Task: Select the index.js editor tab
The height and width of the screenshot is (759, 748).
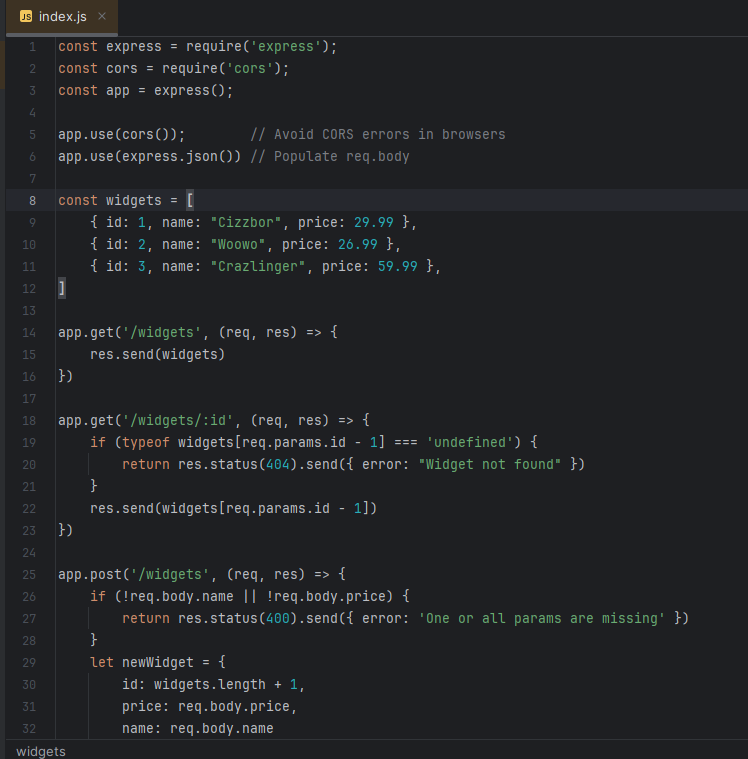Action: pos(62,17)
